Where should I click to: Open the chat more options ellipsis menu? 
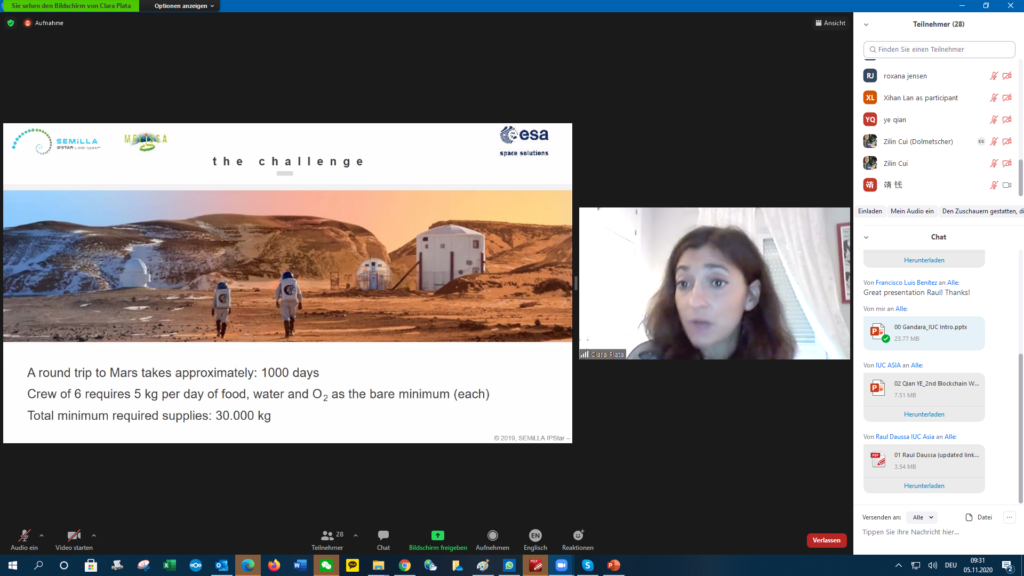pyautogui.click(x=1009, y=517)
